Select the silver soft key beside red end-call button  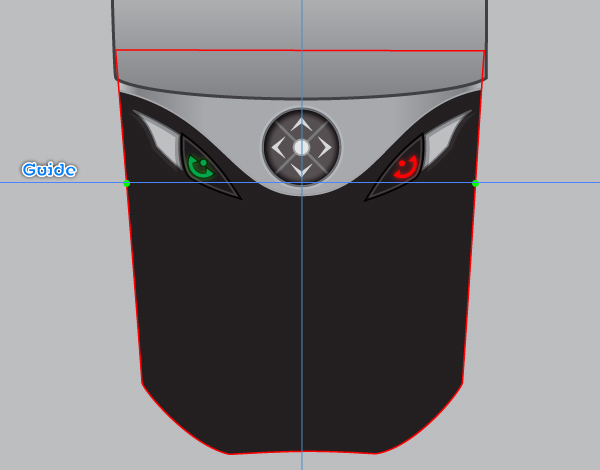tap(446, 139)
